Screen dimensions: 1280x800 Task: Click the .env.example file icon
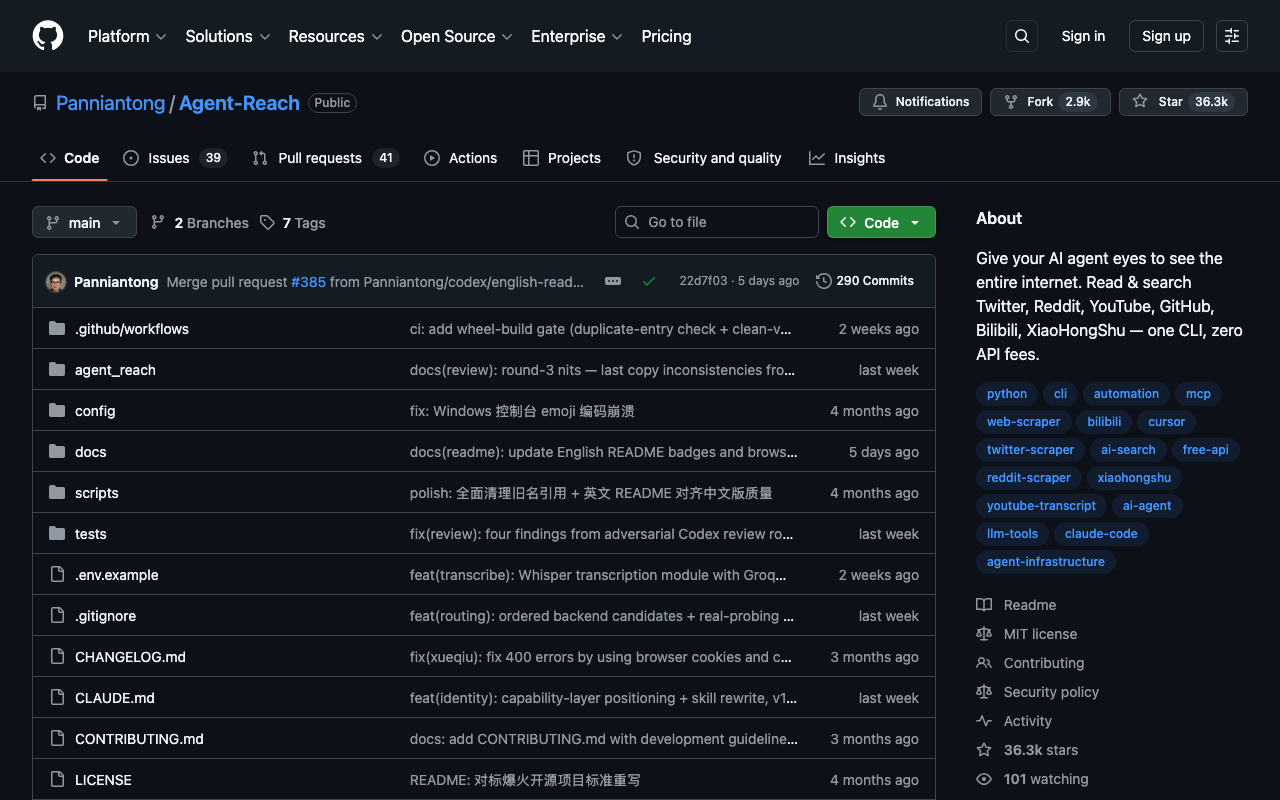click(x=57, y=575)
